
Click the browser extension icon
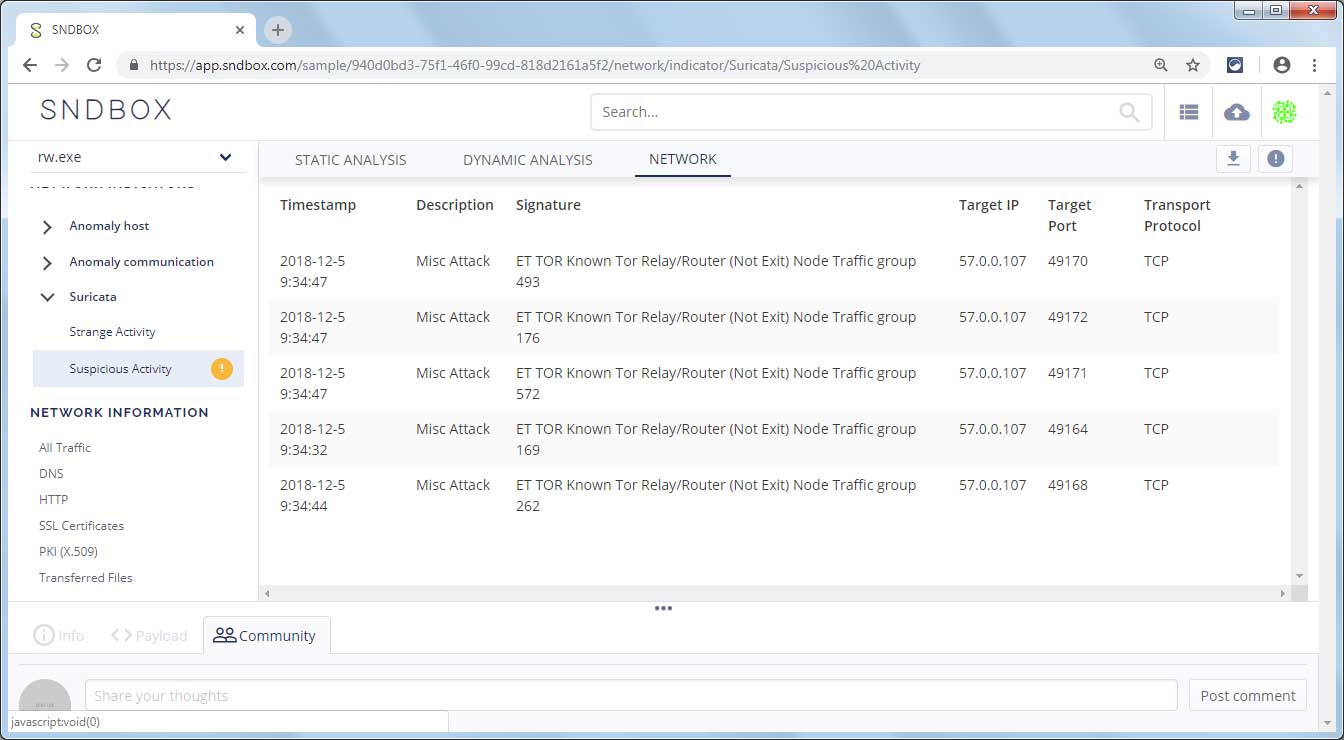1235,65
